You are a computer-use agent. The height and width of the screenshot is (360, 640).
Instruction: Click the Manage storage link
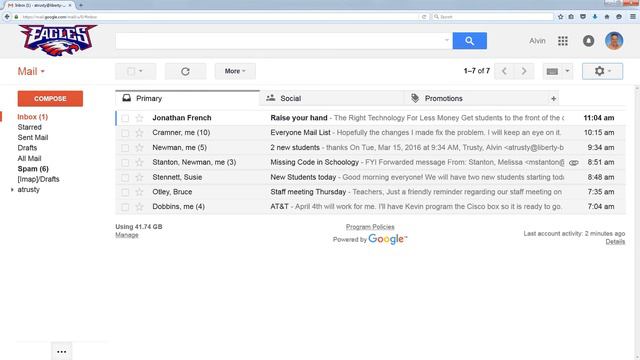click(x=127, y=235)
